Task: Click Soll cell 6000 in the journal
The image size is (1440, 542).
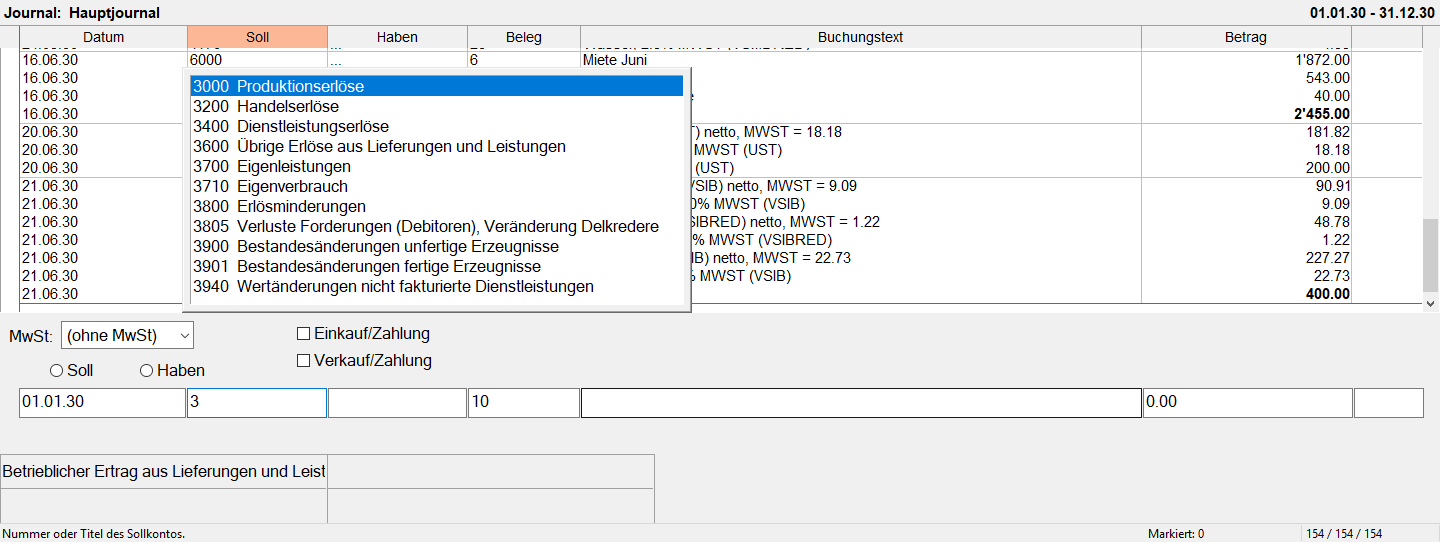Action: click(x=206, y=60)
